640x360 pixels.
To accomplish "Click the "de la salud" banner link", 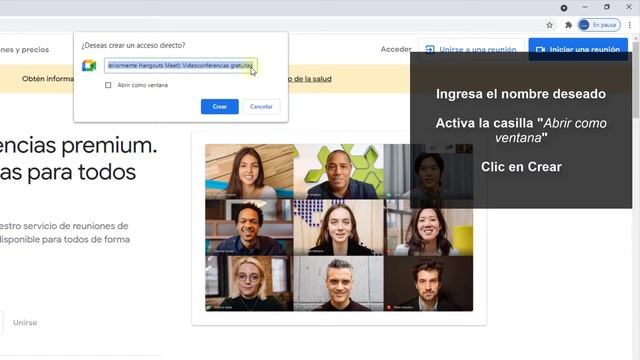I will (310, 79).
